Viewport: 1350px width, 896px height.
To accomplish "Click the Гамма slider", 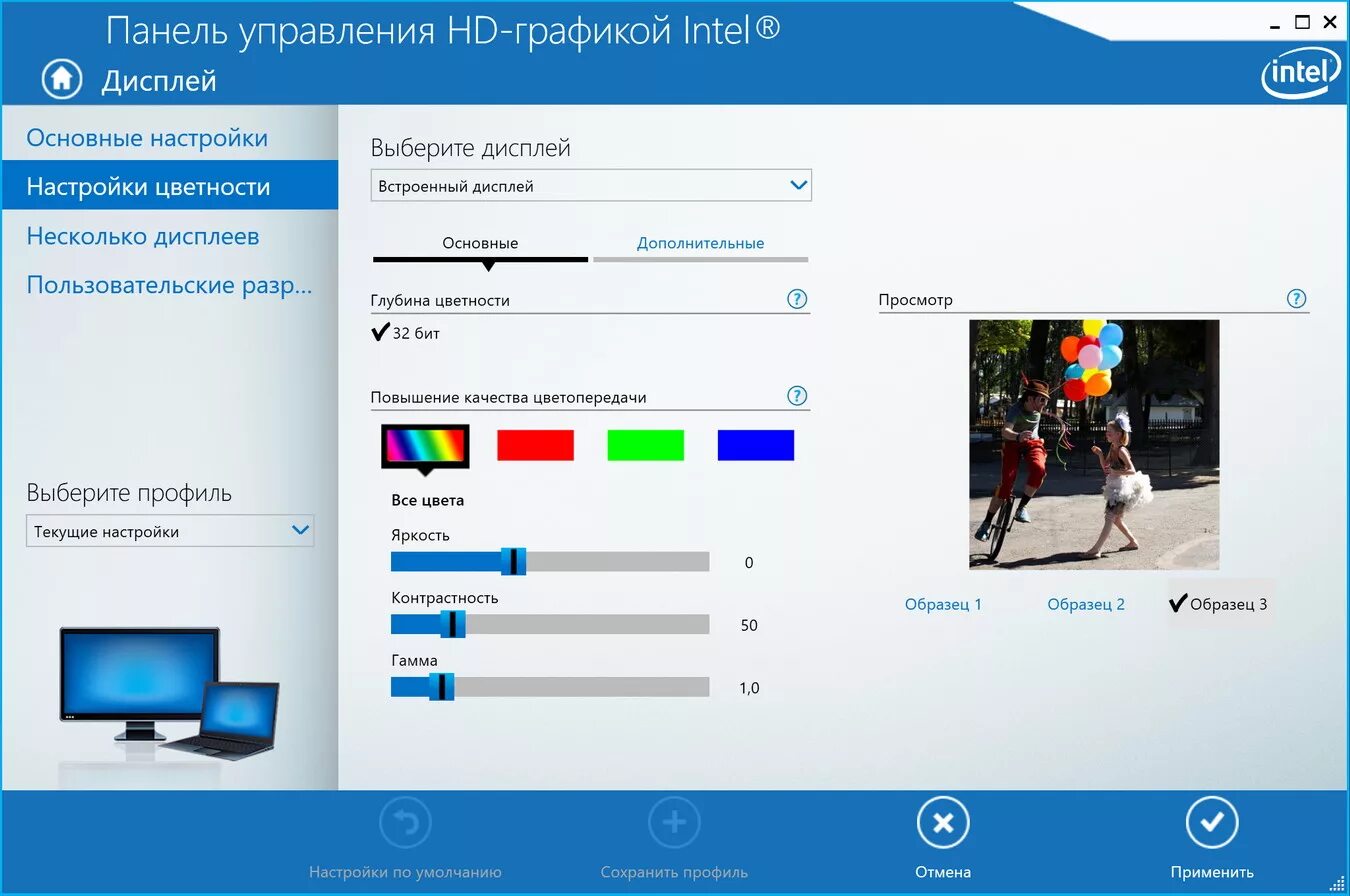I will point(550,687).
